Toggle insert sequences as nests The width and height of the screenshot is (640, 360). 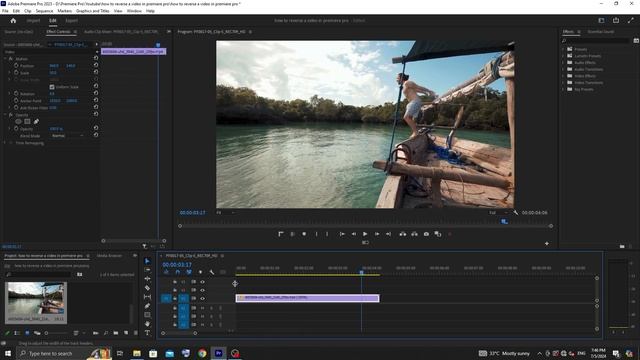(166, 272)
